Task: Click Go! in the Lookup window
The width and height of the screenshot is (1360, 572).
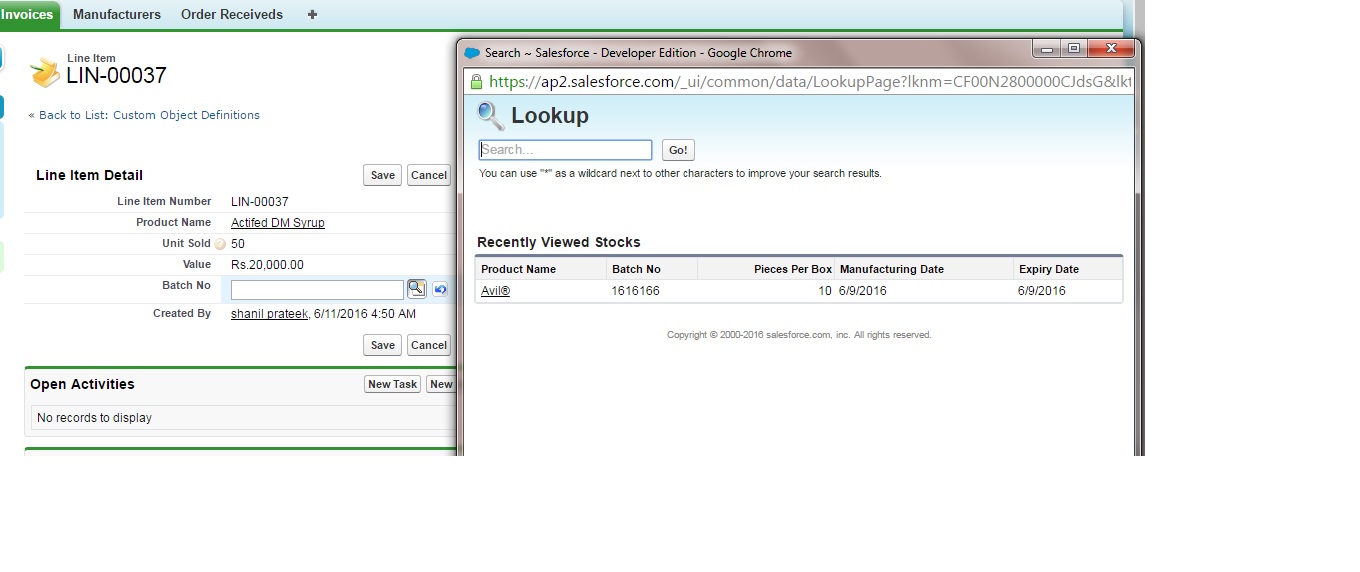Action: tap(678, 150)
